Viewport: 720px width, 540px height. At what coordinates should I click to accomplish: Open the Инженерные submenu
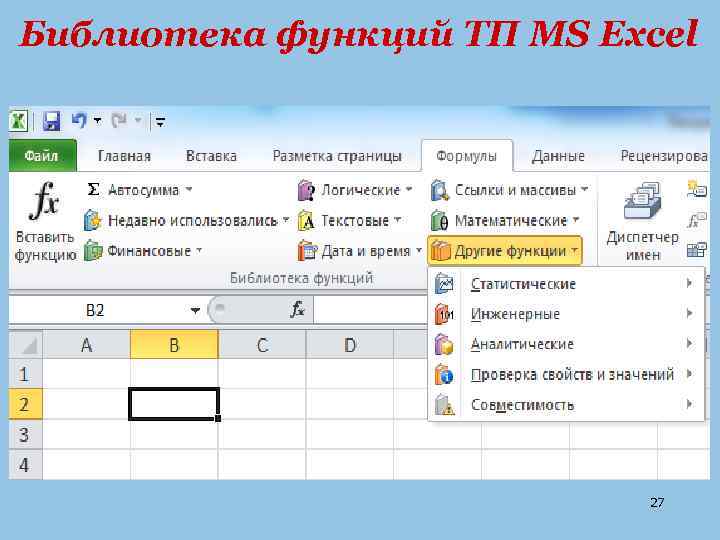pyautogui.click(x=566, y=314)
